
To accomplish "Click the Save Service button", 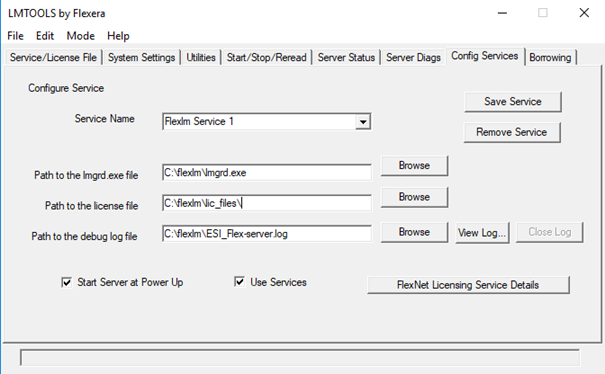I will [513, 102].
